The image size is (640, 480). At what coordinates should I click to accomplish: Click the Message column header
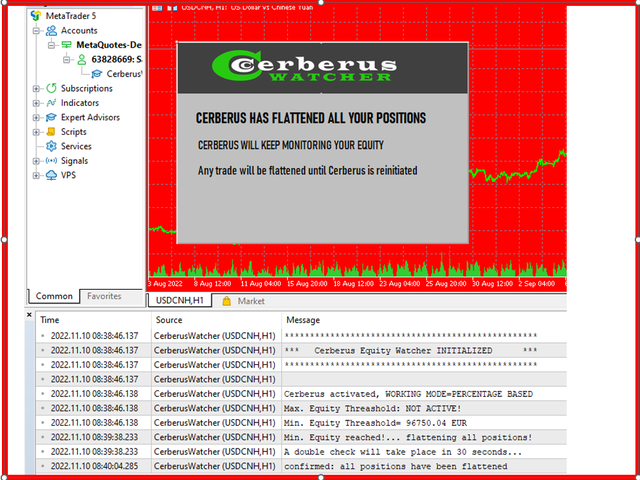424,320
